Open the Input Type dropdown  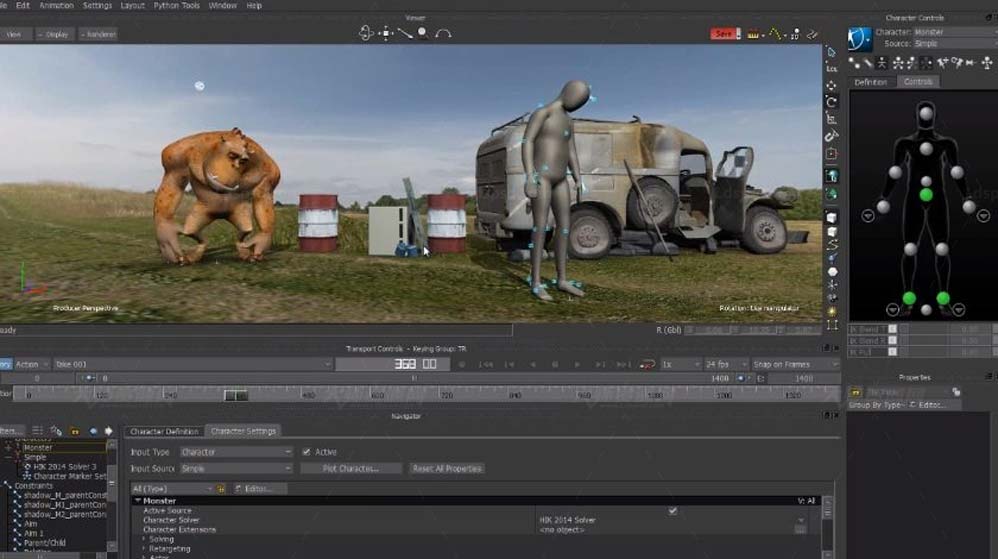(236, 452)
